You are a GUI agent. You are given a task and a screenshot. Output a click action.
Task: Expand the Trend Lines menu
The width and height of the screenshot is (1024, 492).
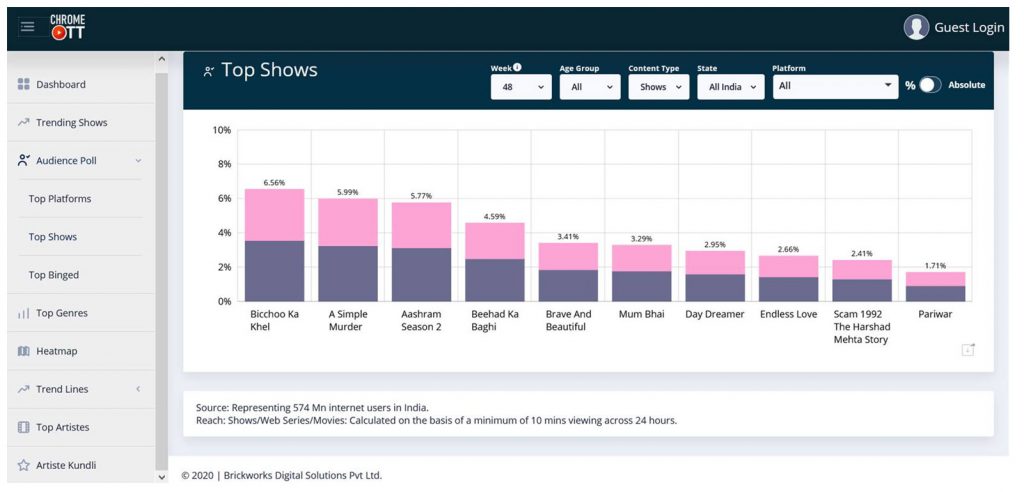tap(138, 389)
